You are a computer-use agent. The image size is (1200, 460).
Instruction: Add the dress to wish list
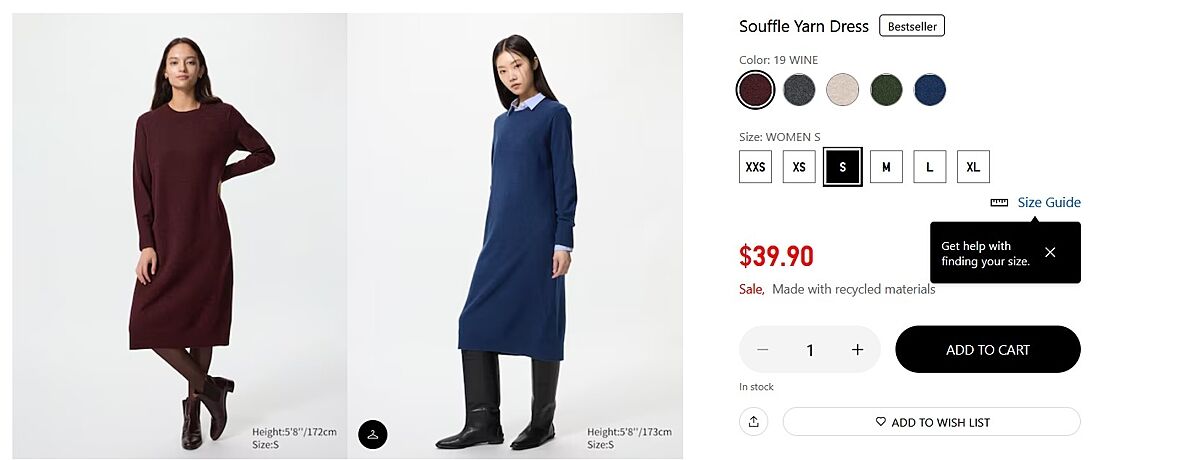pos(931,422)
